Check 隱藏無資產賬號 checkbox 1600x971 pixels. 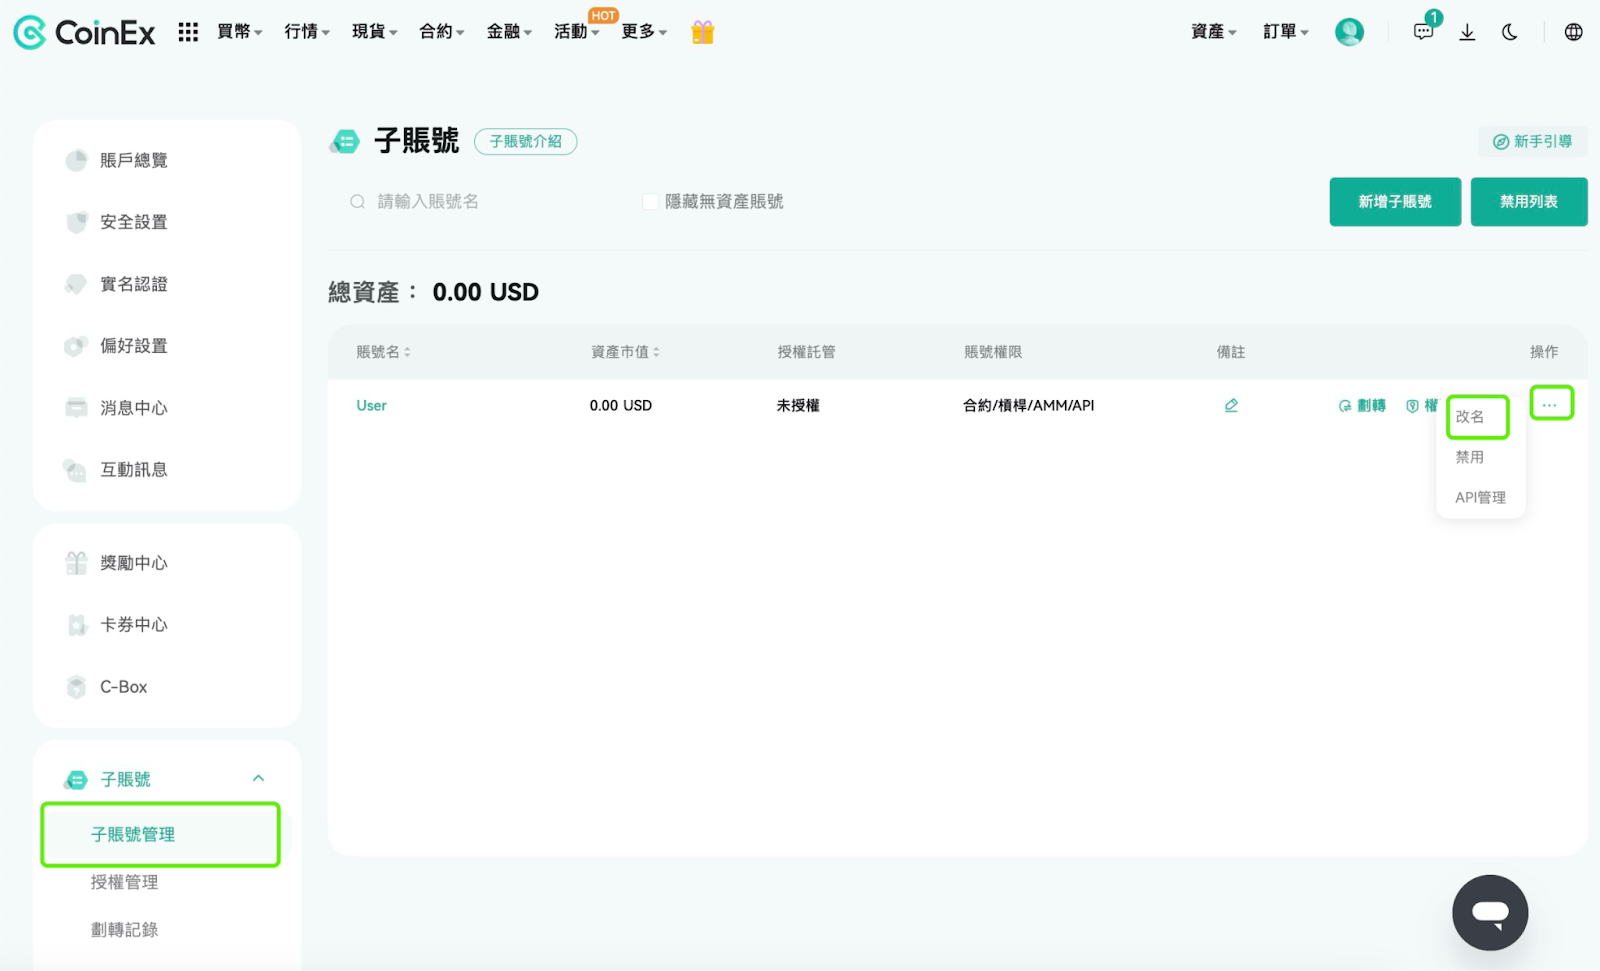tap(650, 202)
